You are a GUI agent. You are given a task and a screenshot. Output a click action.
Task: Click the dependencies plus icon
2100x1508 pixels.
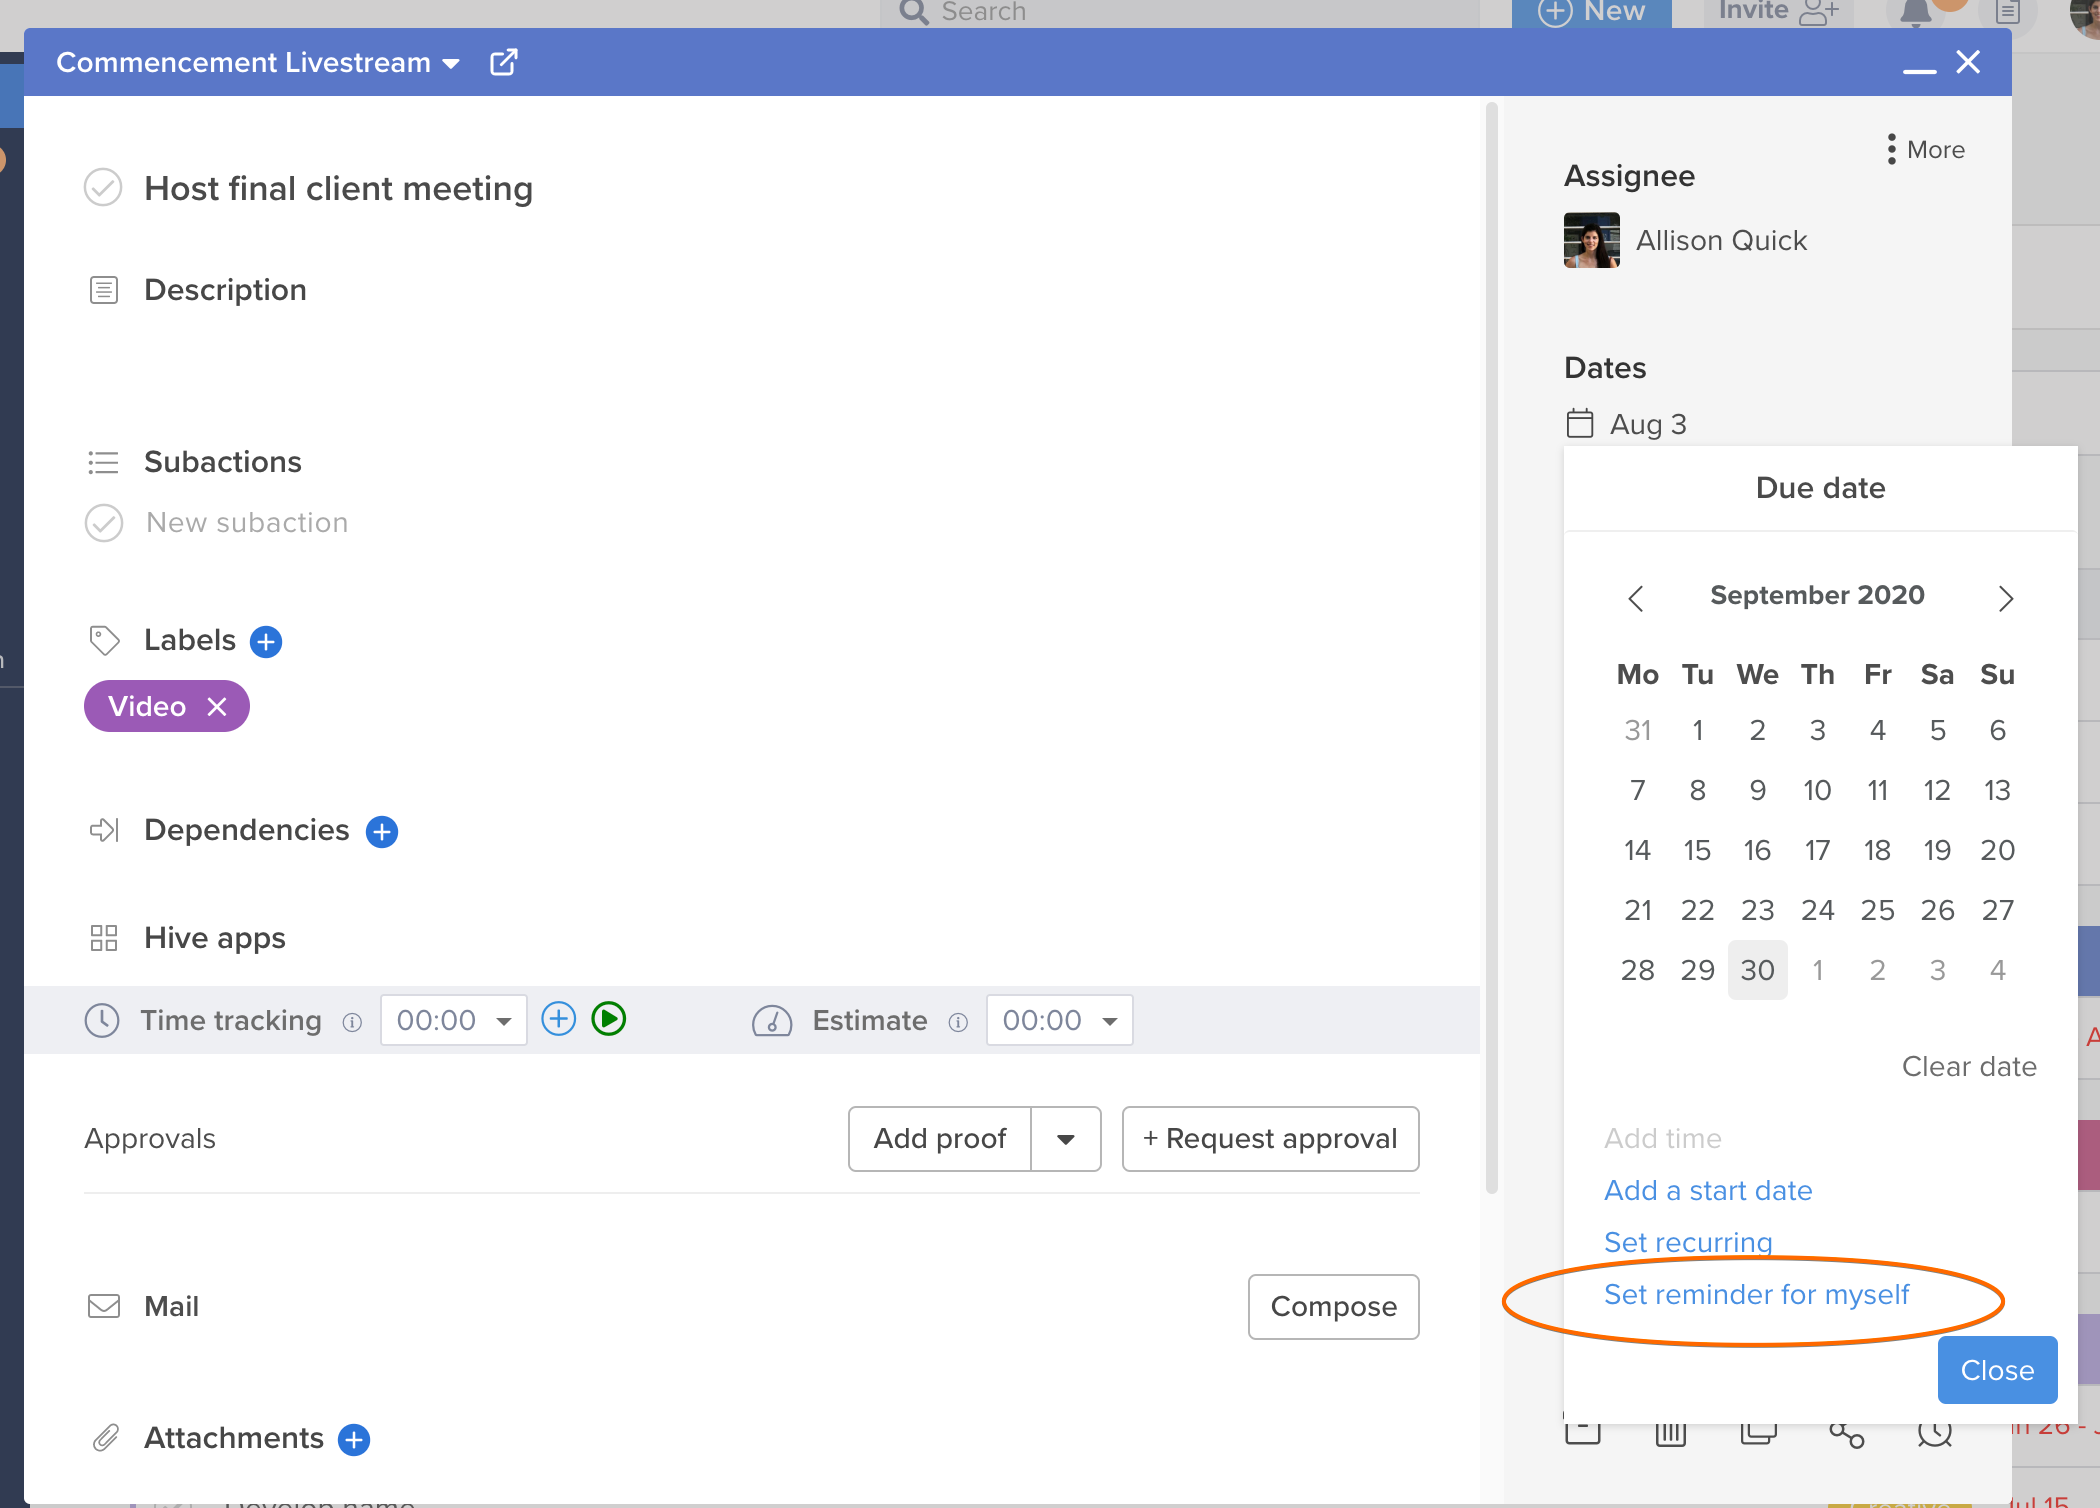pos(382,831)
